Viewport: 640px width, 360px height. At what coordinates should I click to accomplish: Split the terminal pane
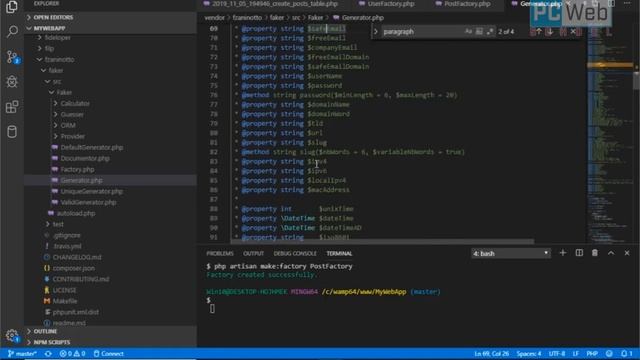[579, 253]
